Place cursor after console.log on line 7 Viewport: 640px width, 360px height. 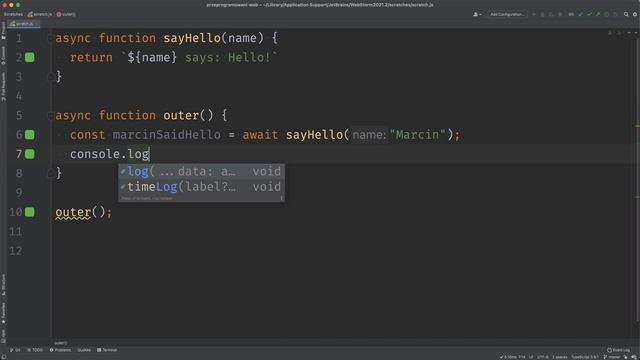click(x=150, y=154)
